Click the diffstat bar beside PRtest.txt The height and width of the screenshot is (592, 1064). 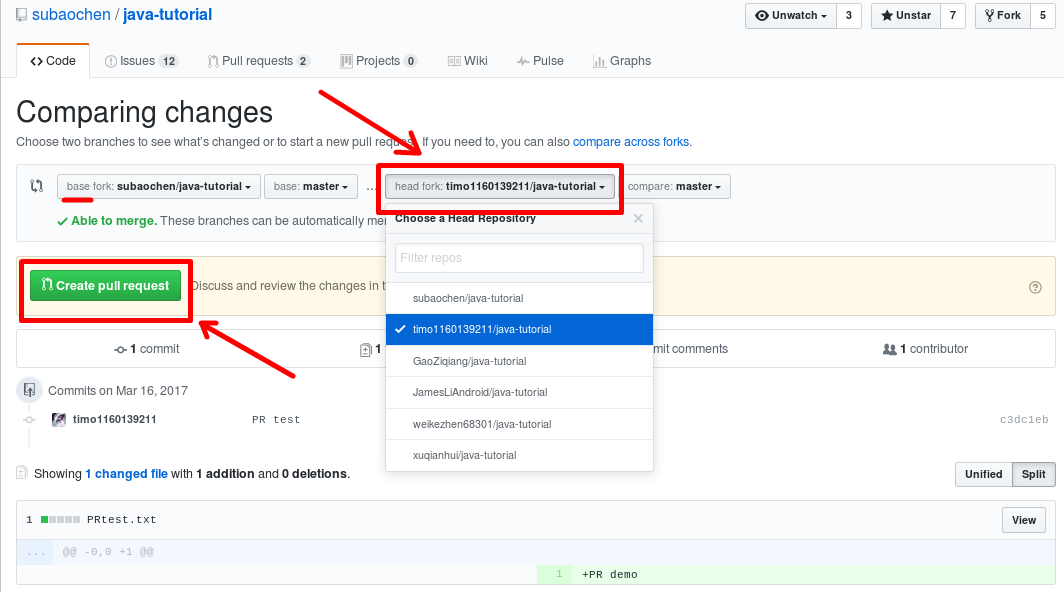coord(60,520)
